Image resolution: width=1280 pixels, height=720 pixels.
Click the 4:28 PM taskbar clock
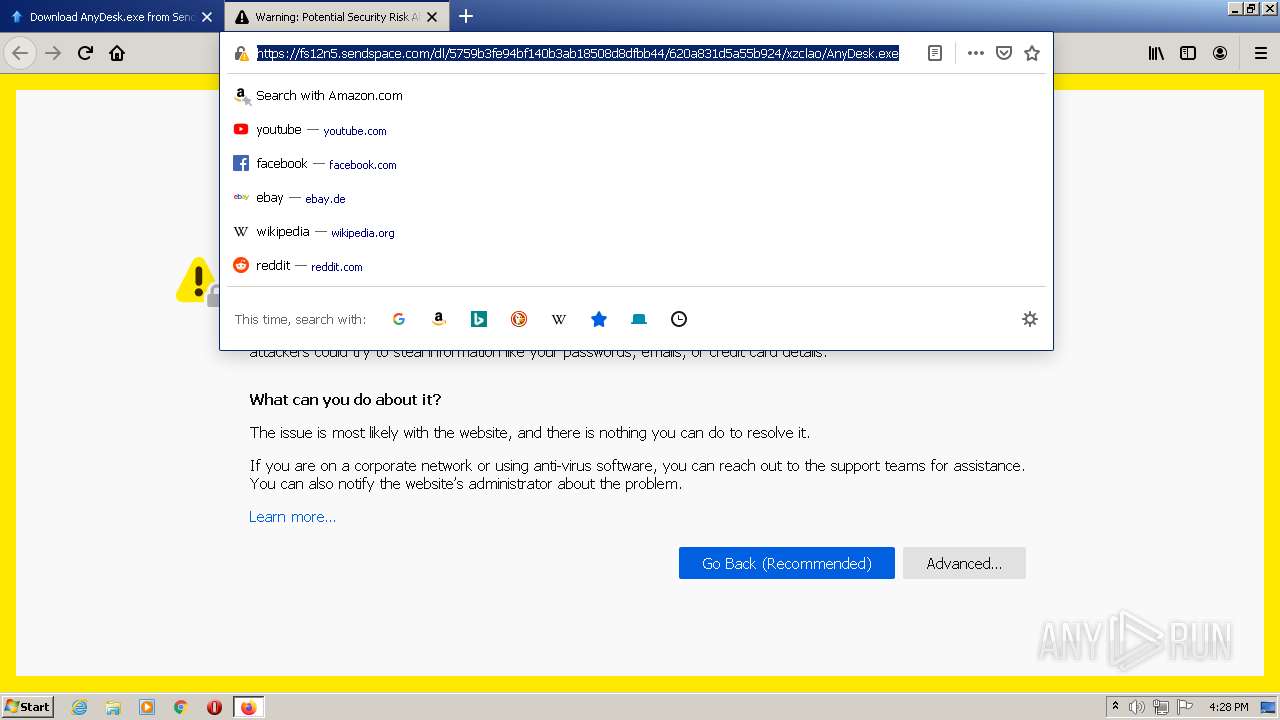[1229, 707]
